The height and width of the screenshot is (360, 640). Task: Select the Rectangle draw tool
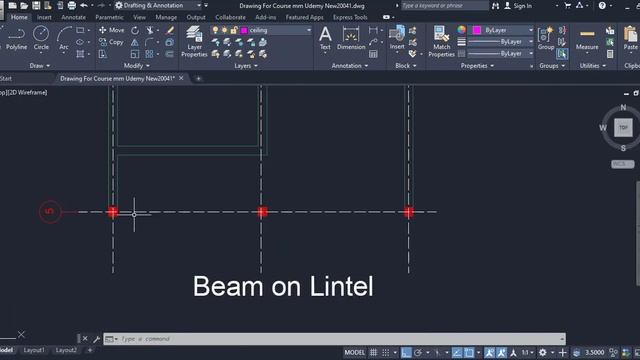[x=80, y=30]
